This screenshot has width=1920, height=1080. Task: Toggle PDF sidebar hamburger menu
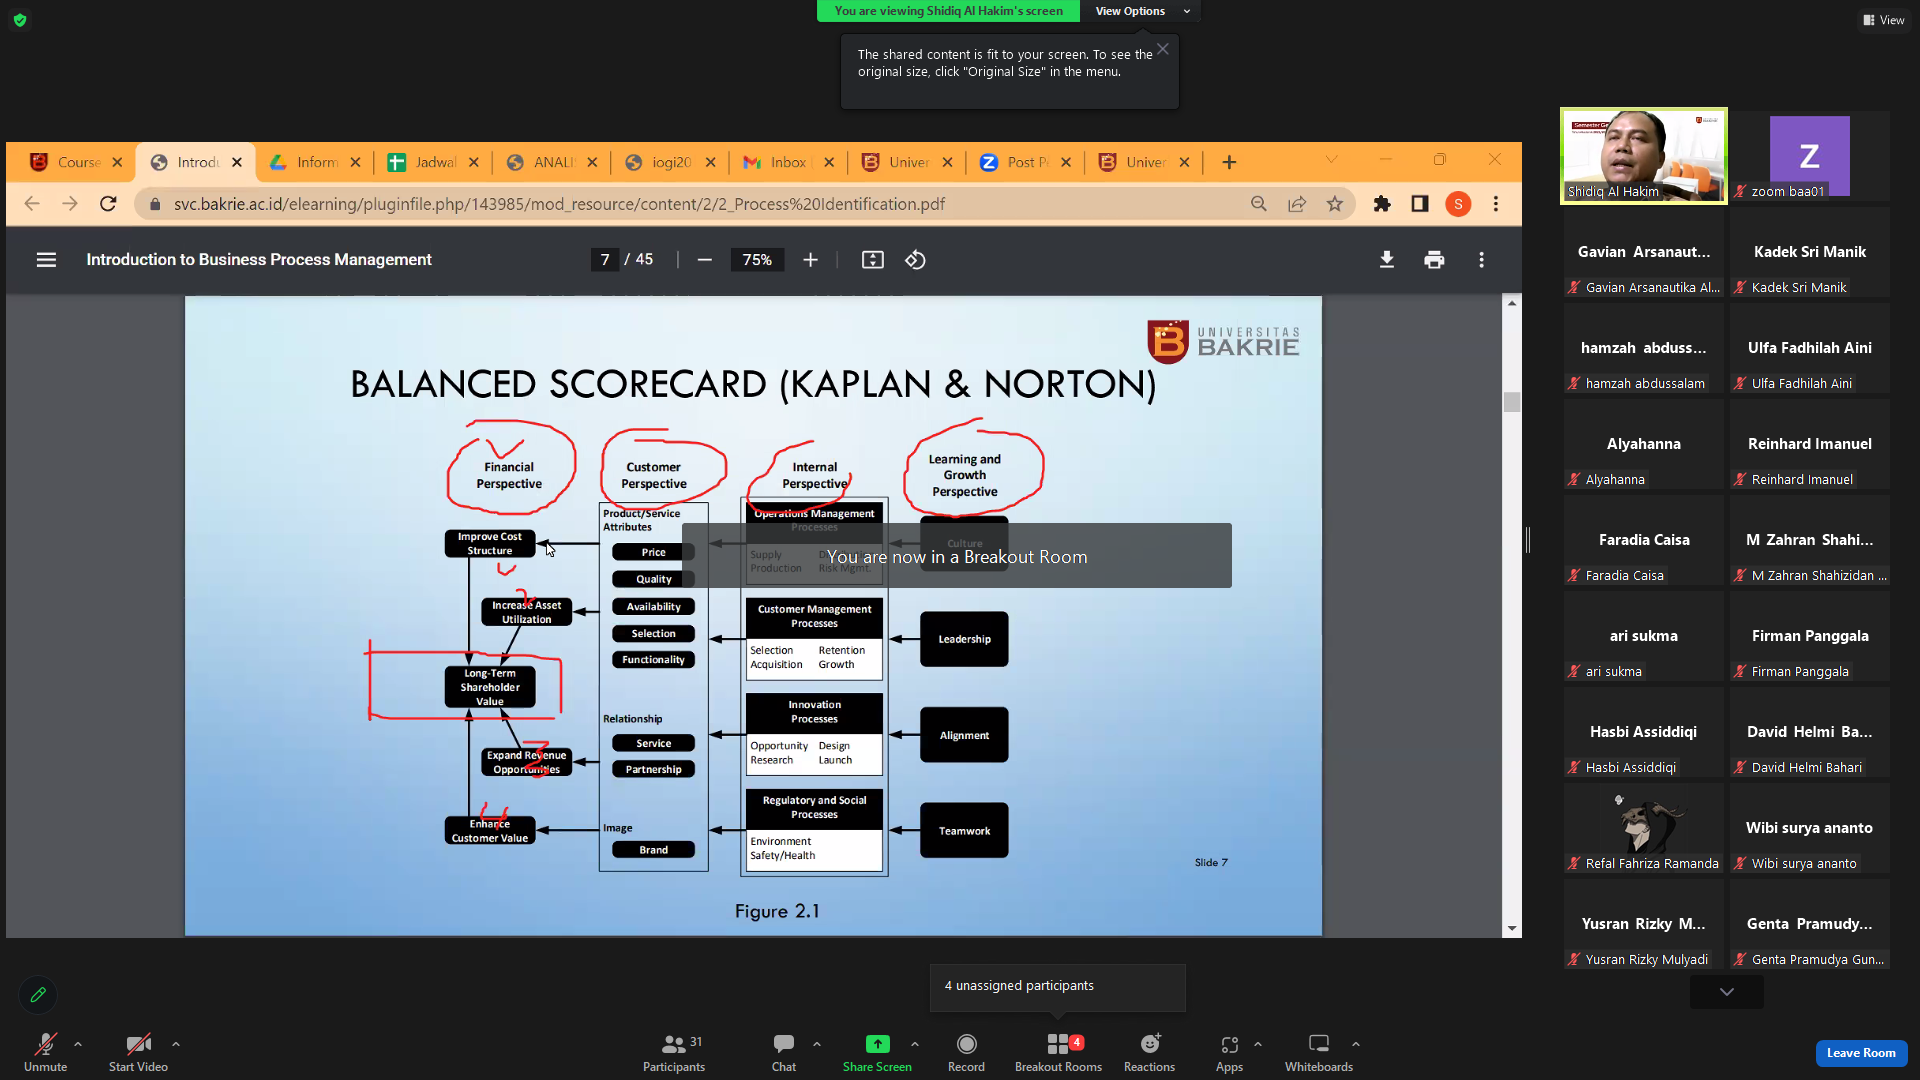(46, 260)
